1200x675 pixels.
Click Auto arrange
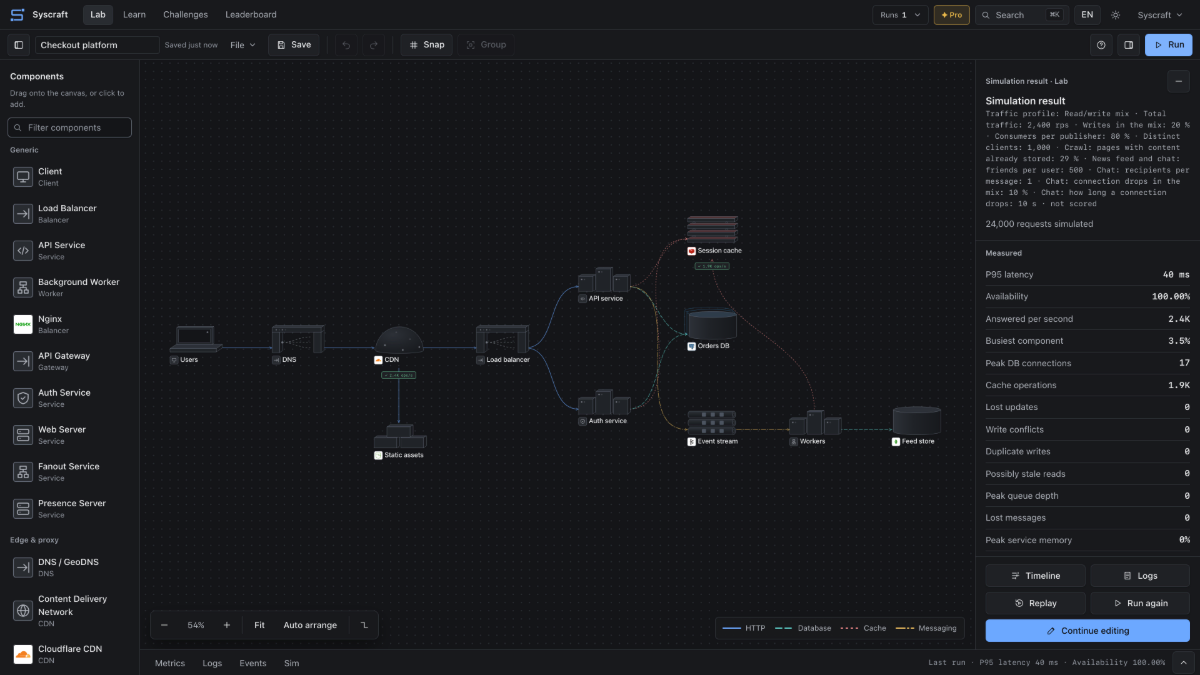[x=310, y=625]
